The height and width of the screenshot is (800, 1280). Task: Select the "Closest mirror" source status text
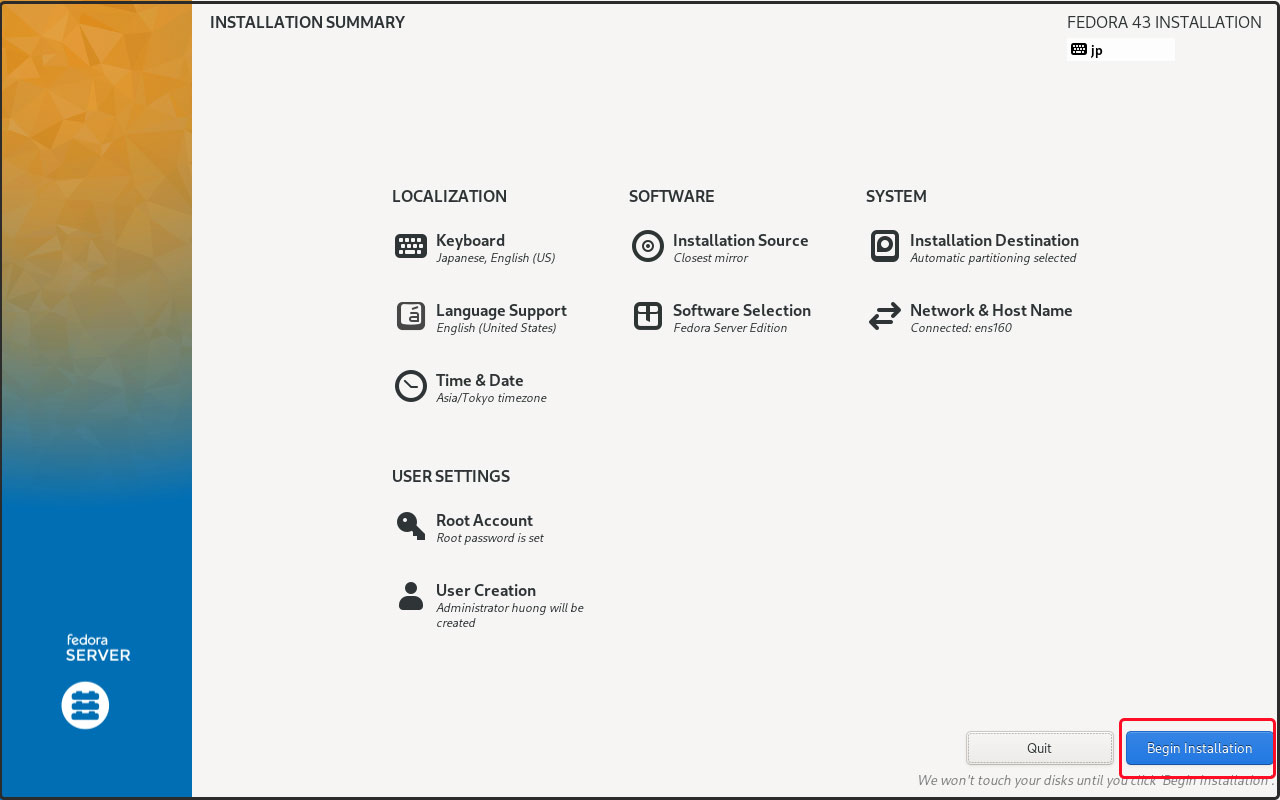[710, 258]
